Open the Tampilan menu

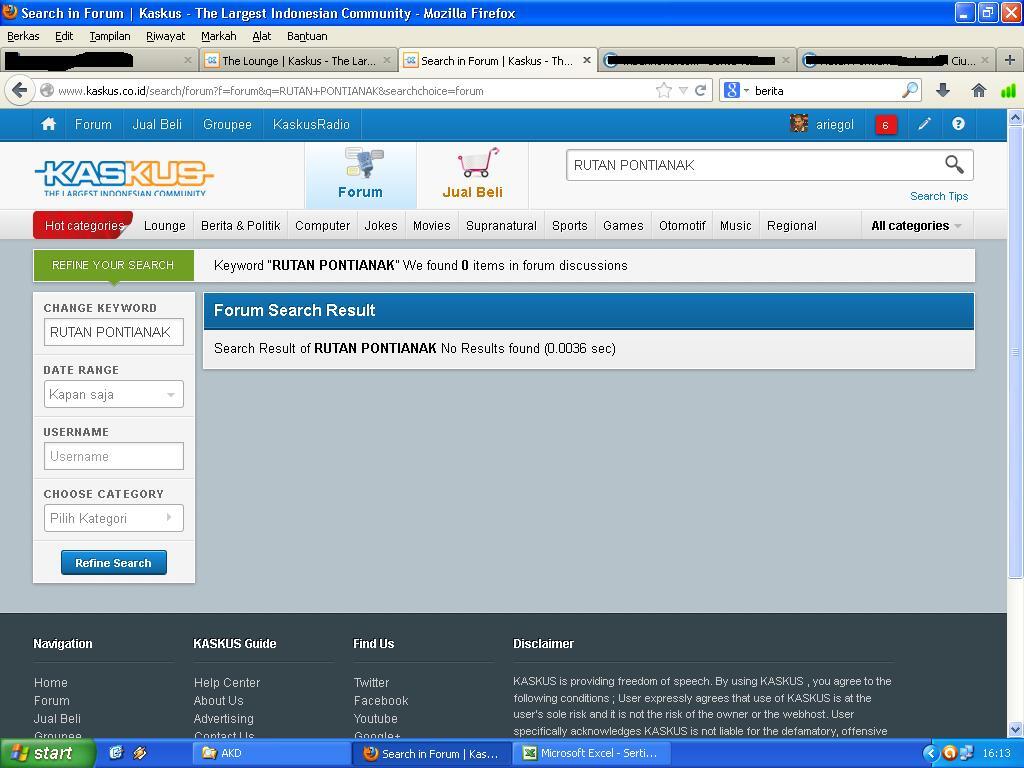pyautogui.click(x=110, y=36)
